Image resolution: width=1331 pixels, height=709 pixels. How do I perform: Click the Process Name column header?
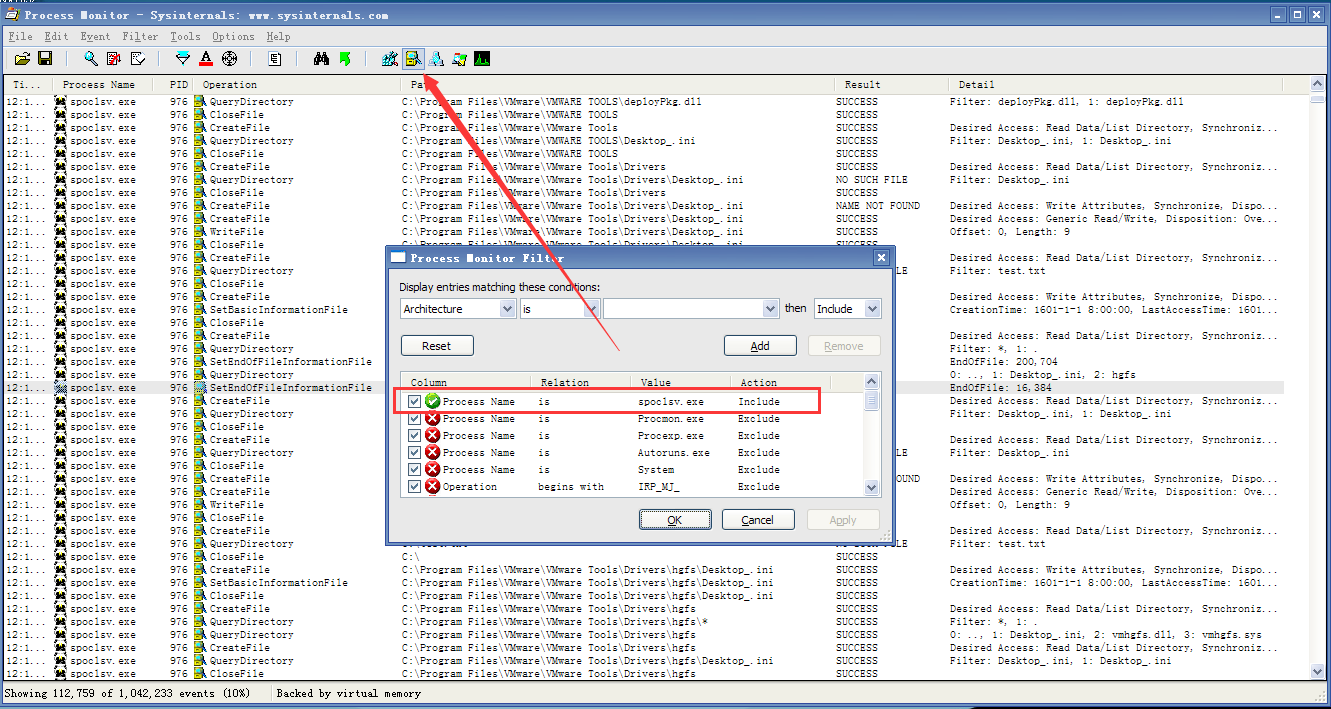(98, 85)
